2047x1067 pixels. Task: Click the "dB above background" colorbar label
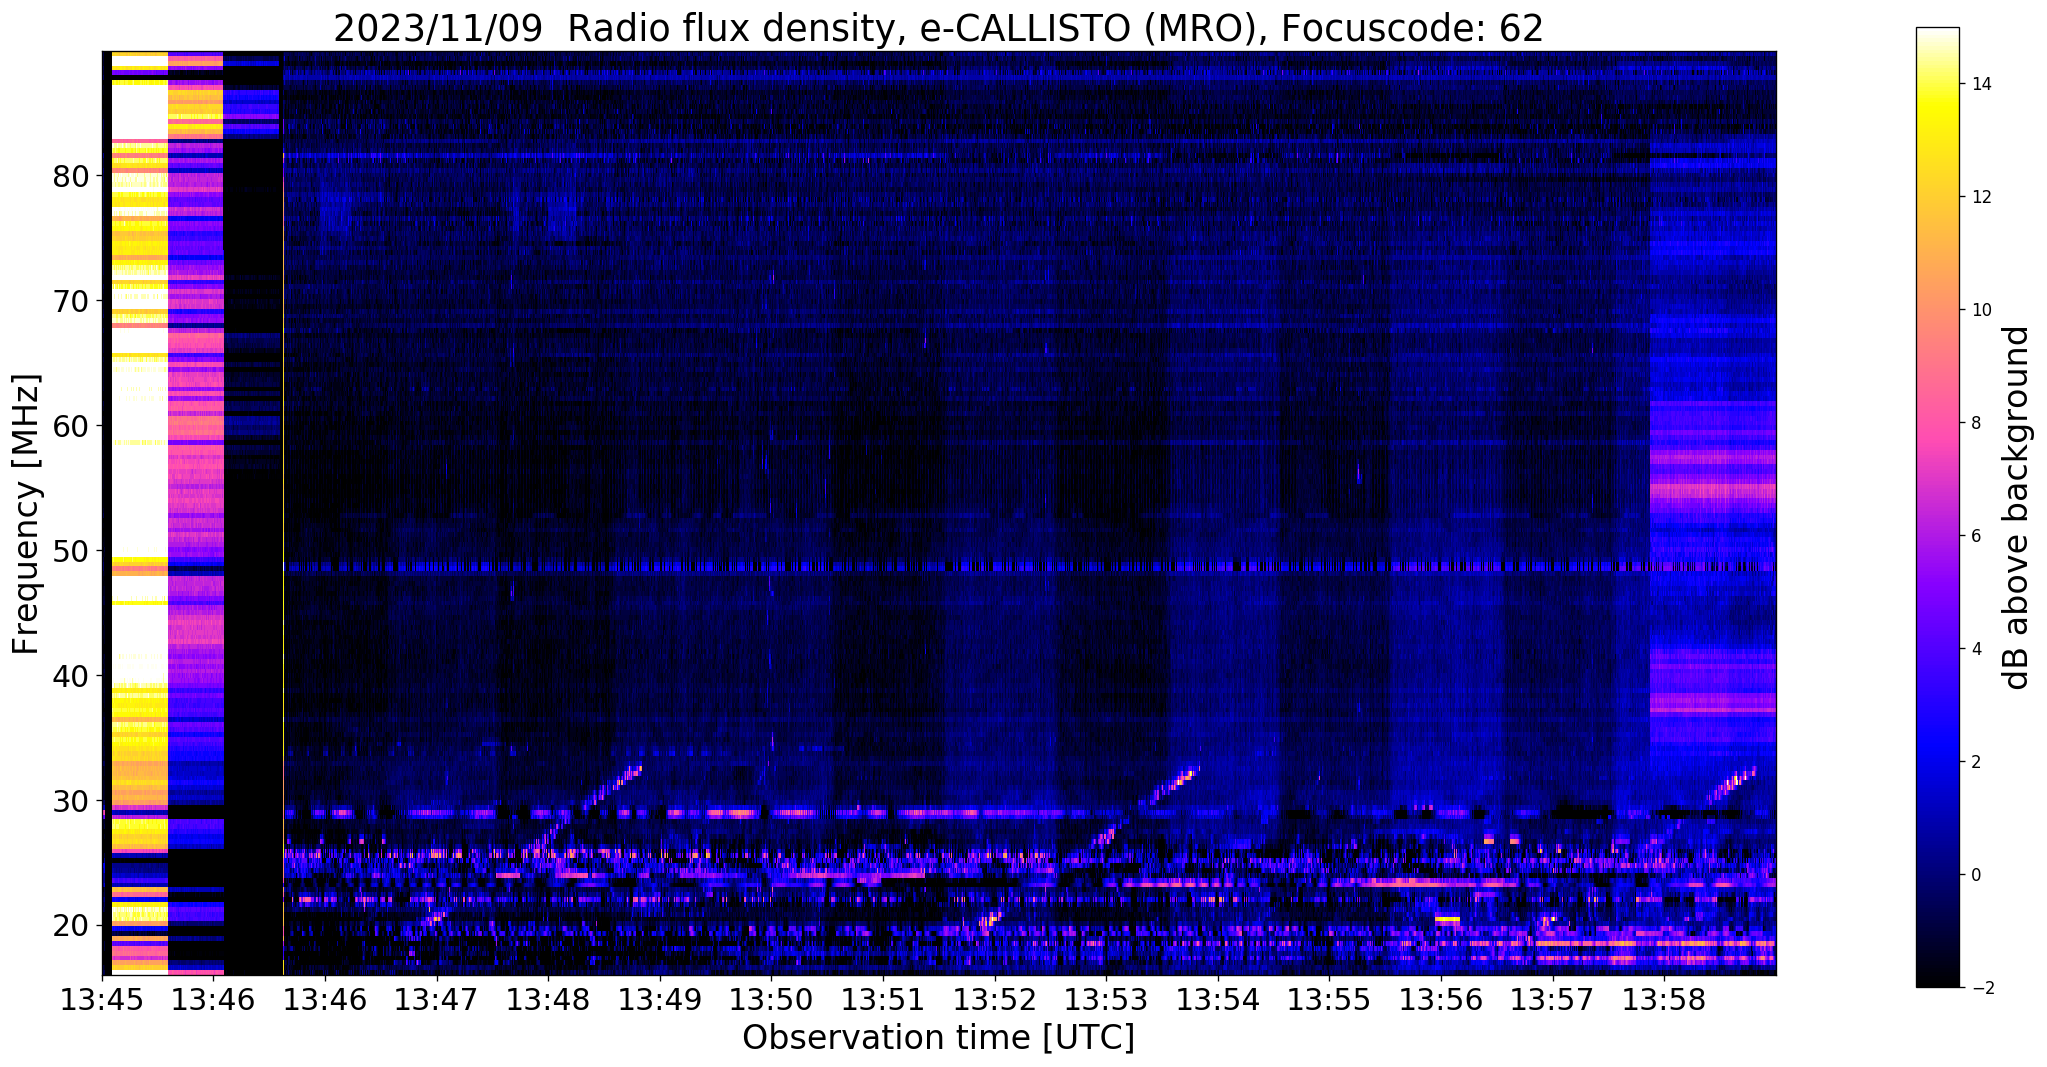[x=2017, y=508]
